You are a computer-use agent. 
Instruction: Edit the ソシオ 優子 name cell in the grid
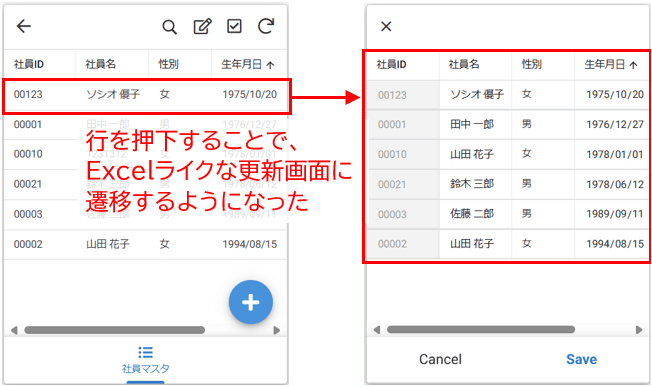pyautogui.click(x=475, y=95)
